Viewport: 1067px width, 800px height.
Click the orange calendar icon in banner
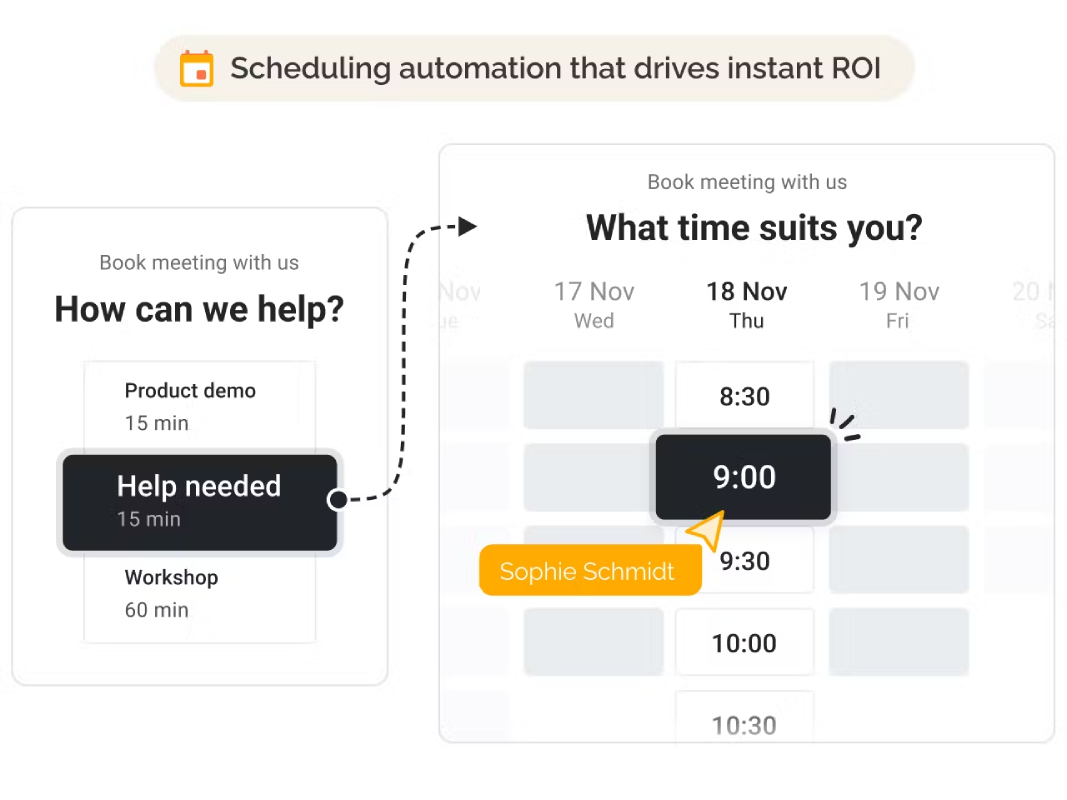(197, 69)
